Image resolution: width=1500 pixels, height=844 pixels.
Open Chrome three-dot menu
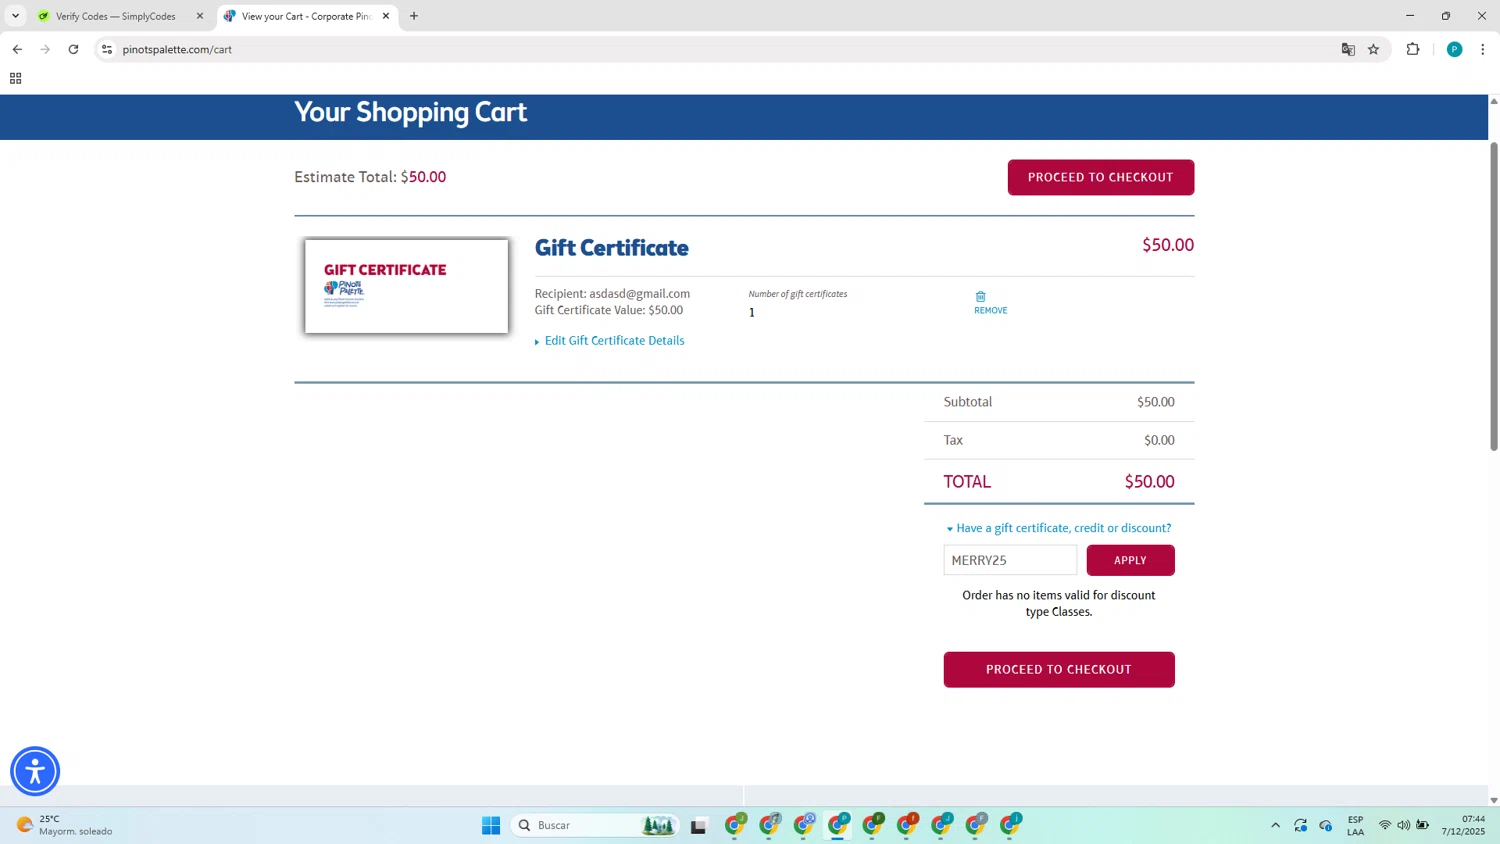tap(1483, 49)
